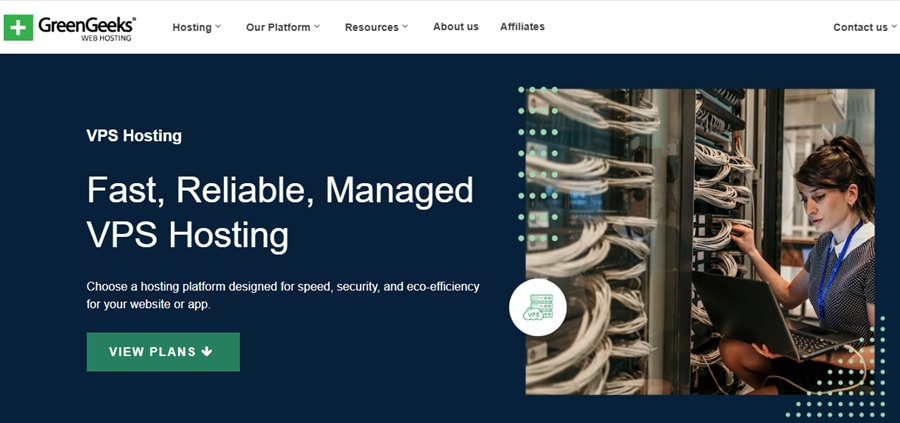The image size is (900, 423).
Task: Click the VIEW PLANS button
Action: 163,352
